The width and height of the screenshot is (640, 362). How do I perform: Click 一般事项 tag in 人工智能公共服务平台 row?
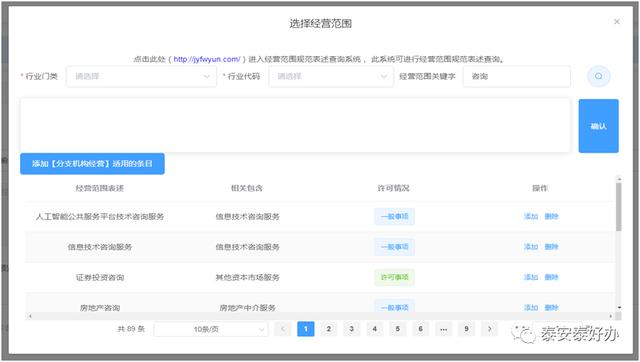point(394,216)
